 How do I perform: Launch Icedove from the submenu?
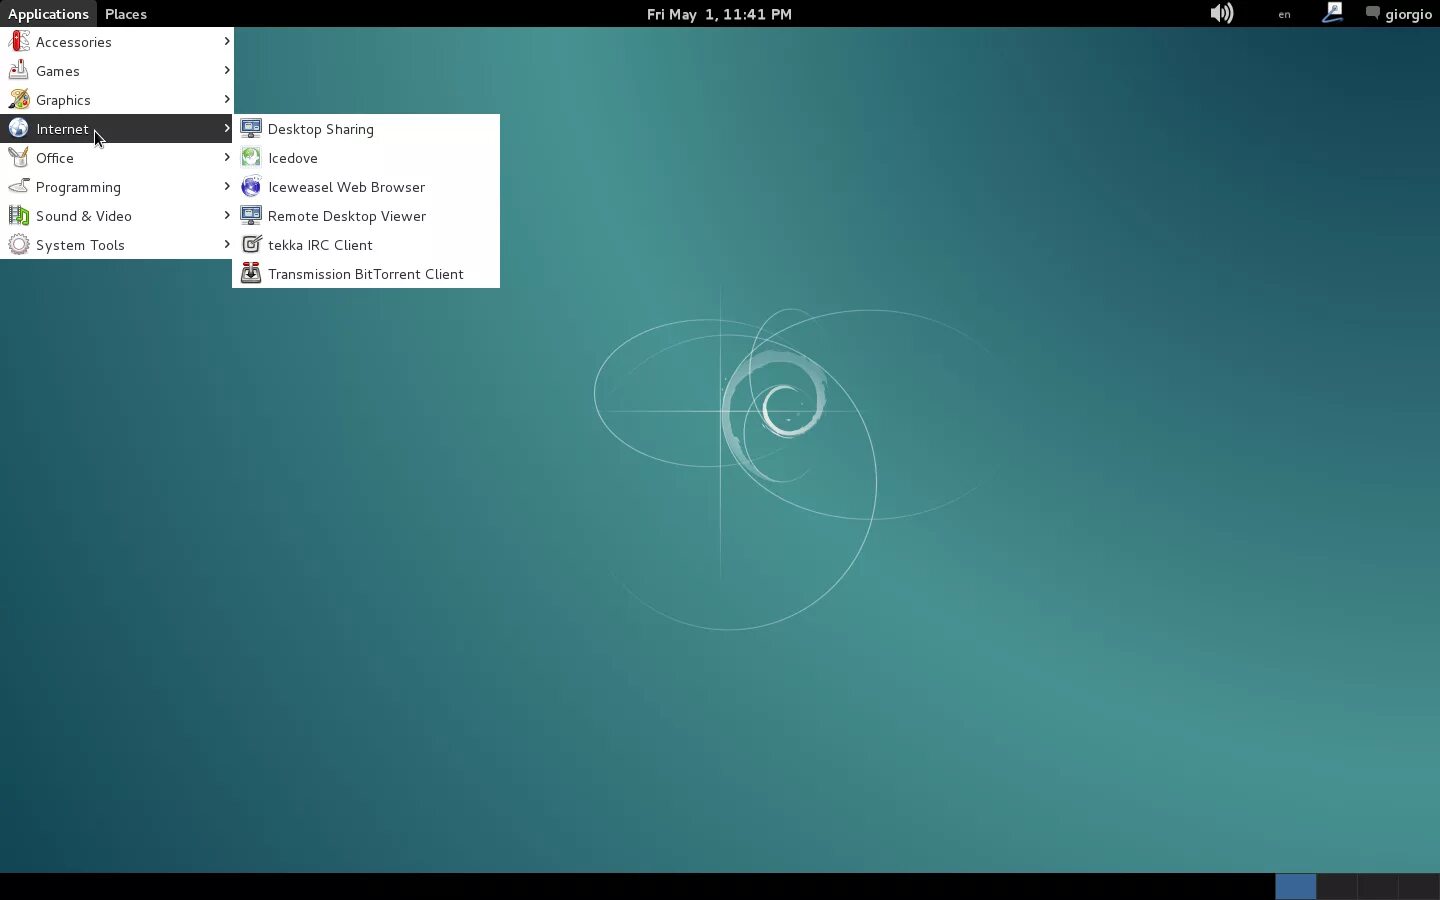[366, 157]
